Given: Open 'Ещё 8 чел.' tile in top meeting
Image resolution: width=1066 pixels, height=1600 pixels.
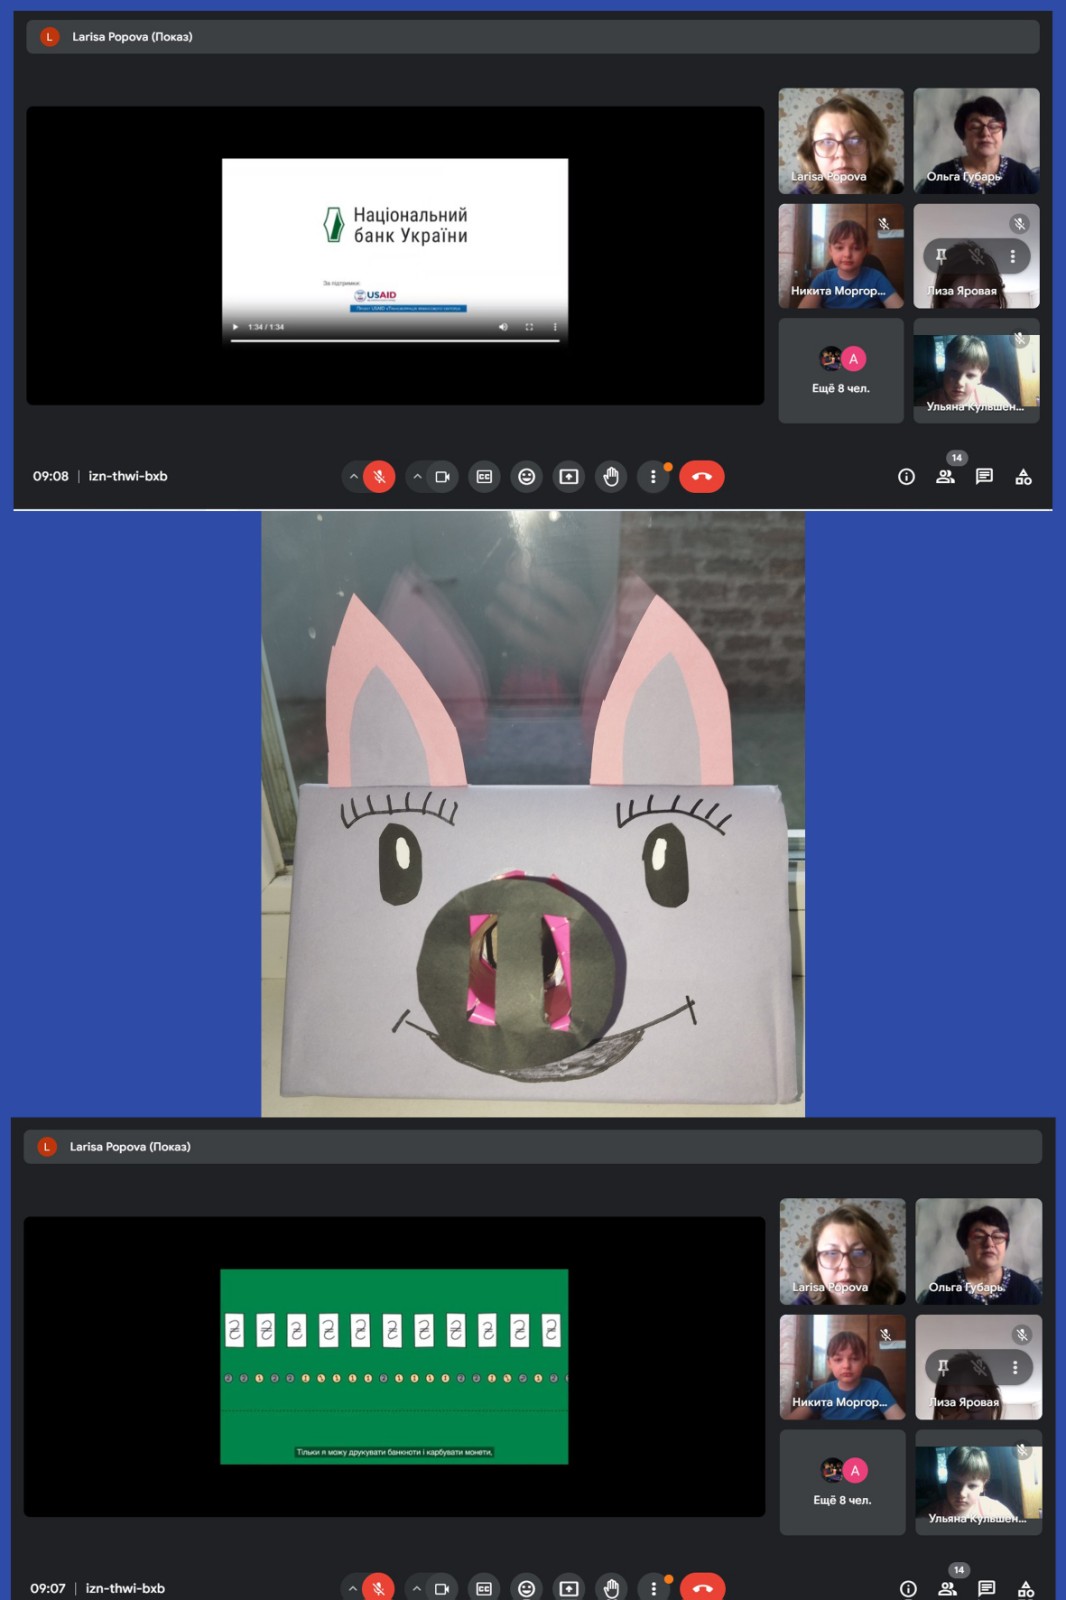Looking at the screenshot, I should point(840,371).
